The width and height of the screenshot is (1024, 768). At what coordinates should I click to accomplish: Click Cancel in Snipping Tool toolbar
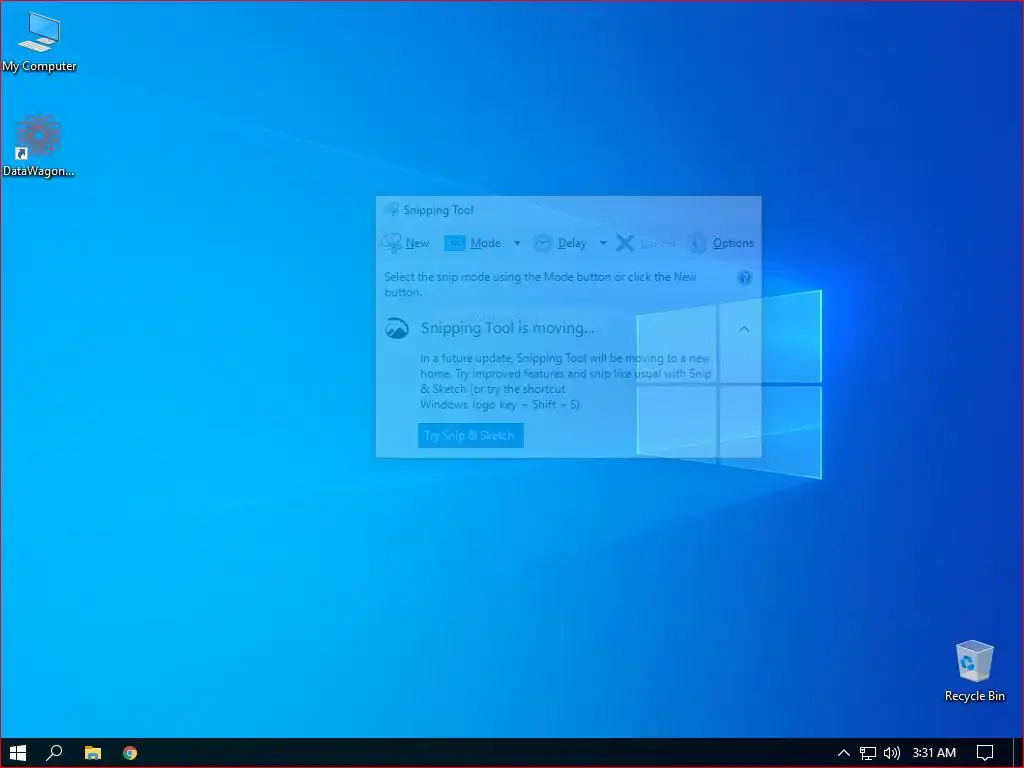(x=646, y=243)
